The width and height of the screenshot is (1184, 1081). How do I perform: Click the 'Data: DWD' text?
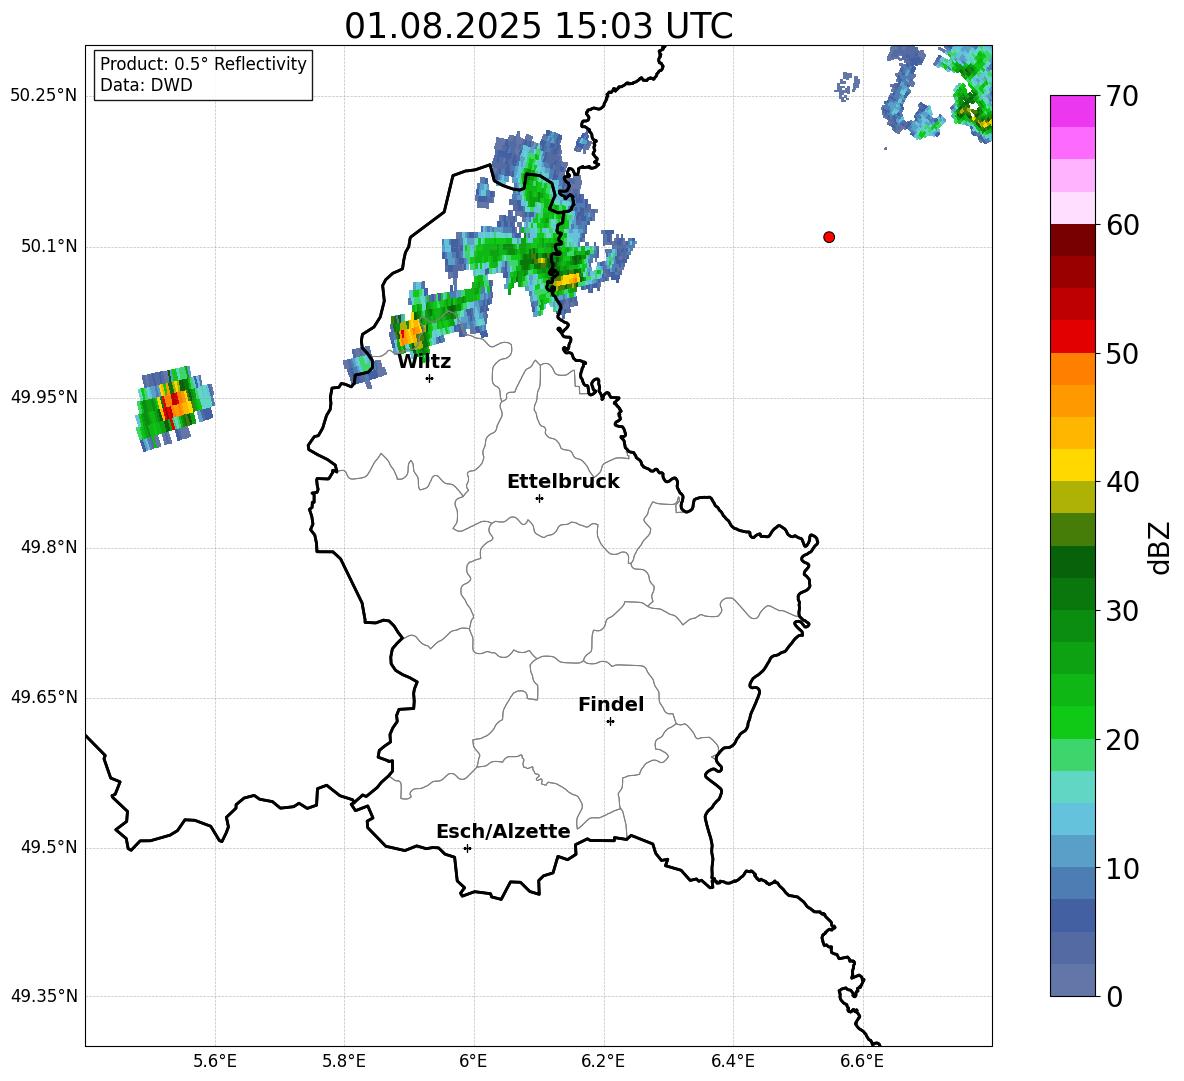pos(146,85)
